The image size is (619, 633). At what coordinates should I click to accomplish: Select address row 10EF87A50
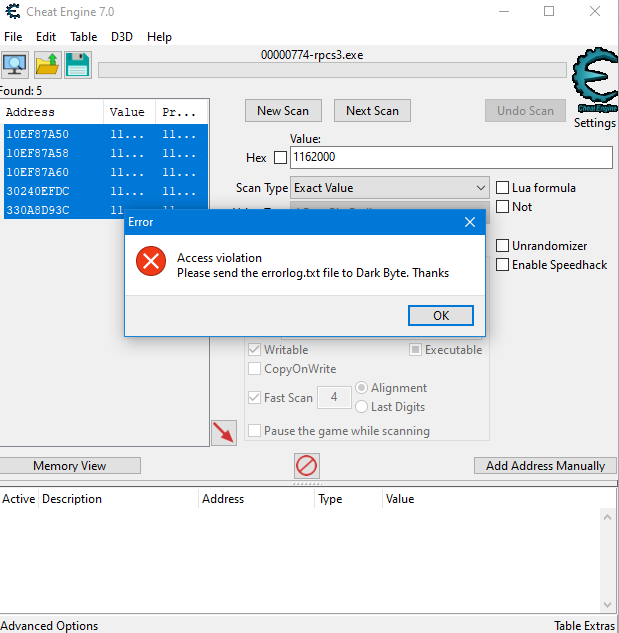pos(106,134)
